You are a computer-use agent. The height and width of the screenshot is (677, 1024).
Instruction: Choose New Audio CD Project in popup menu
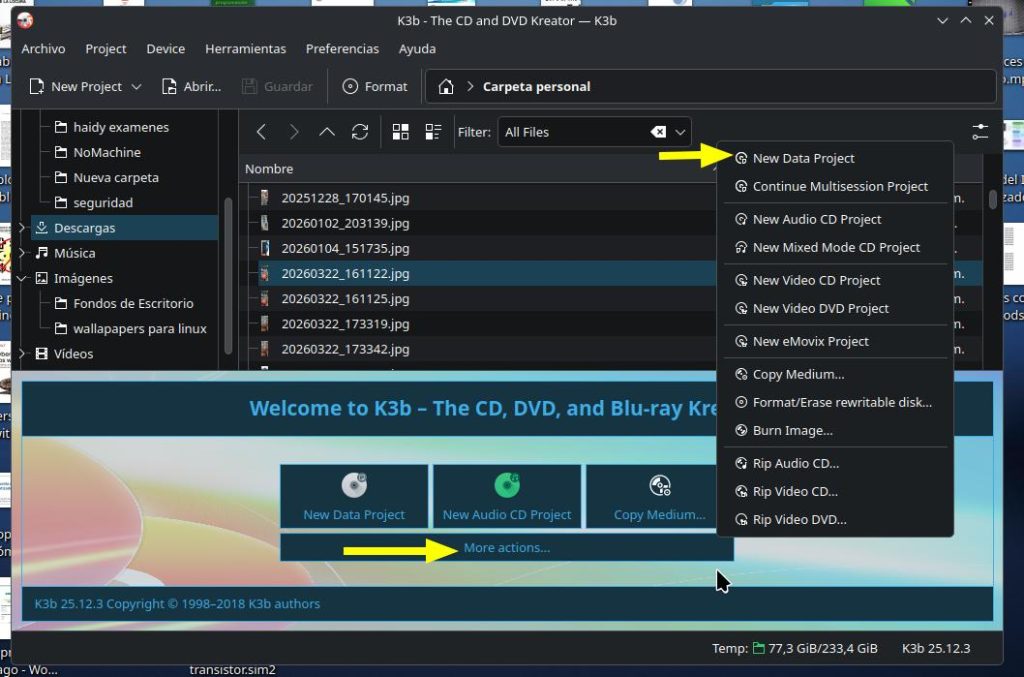[835, 219]
